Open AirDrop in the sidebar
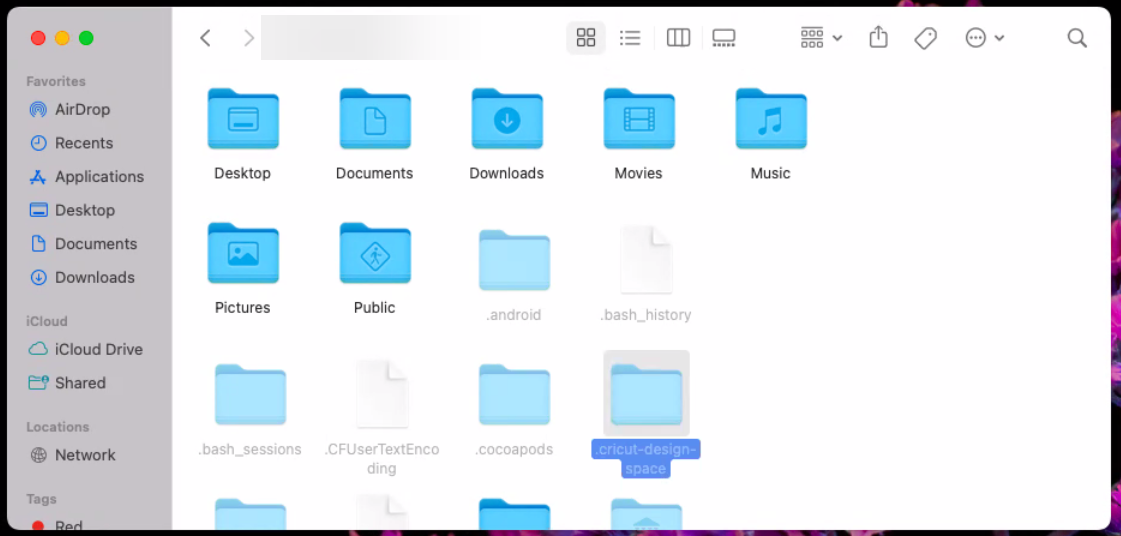1121x536 pixels. [x=82, y=109]
